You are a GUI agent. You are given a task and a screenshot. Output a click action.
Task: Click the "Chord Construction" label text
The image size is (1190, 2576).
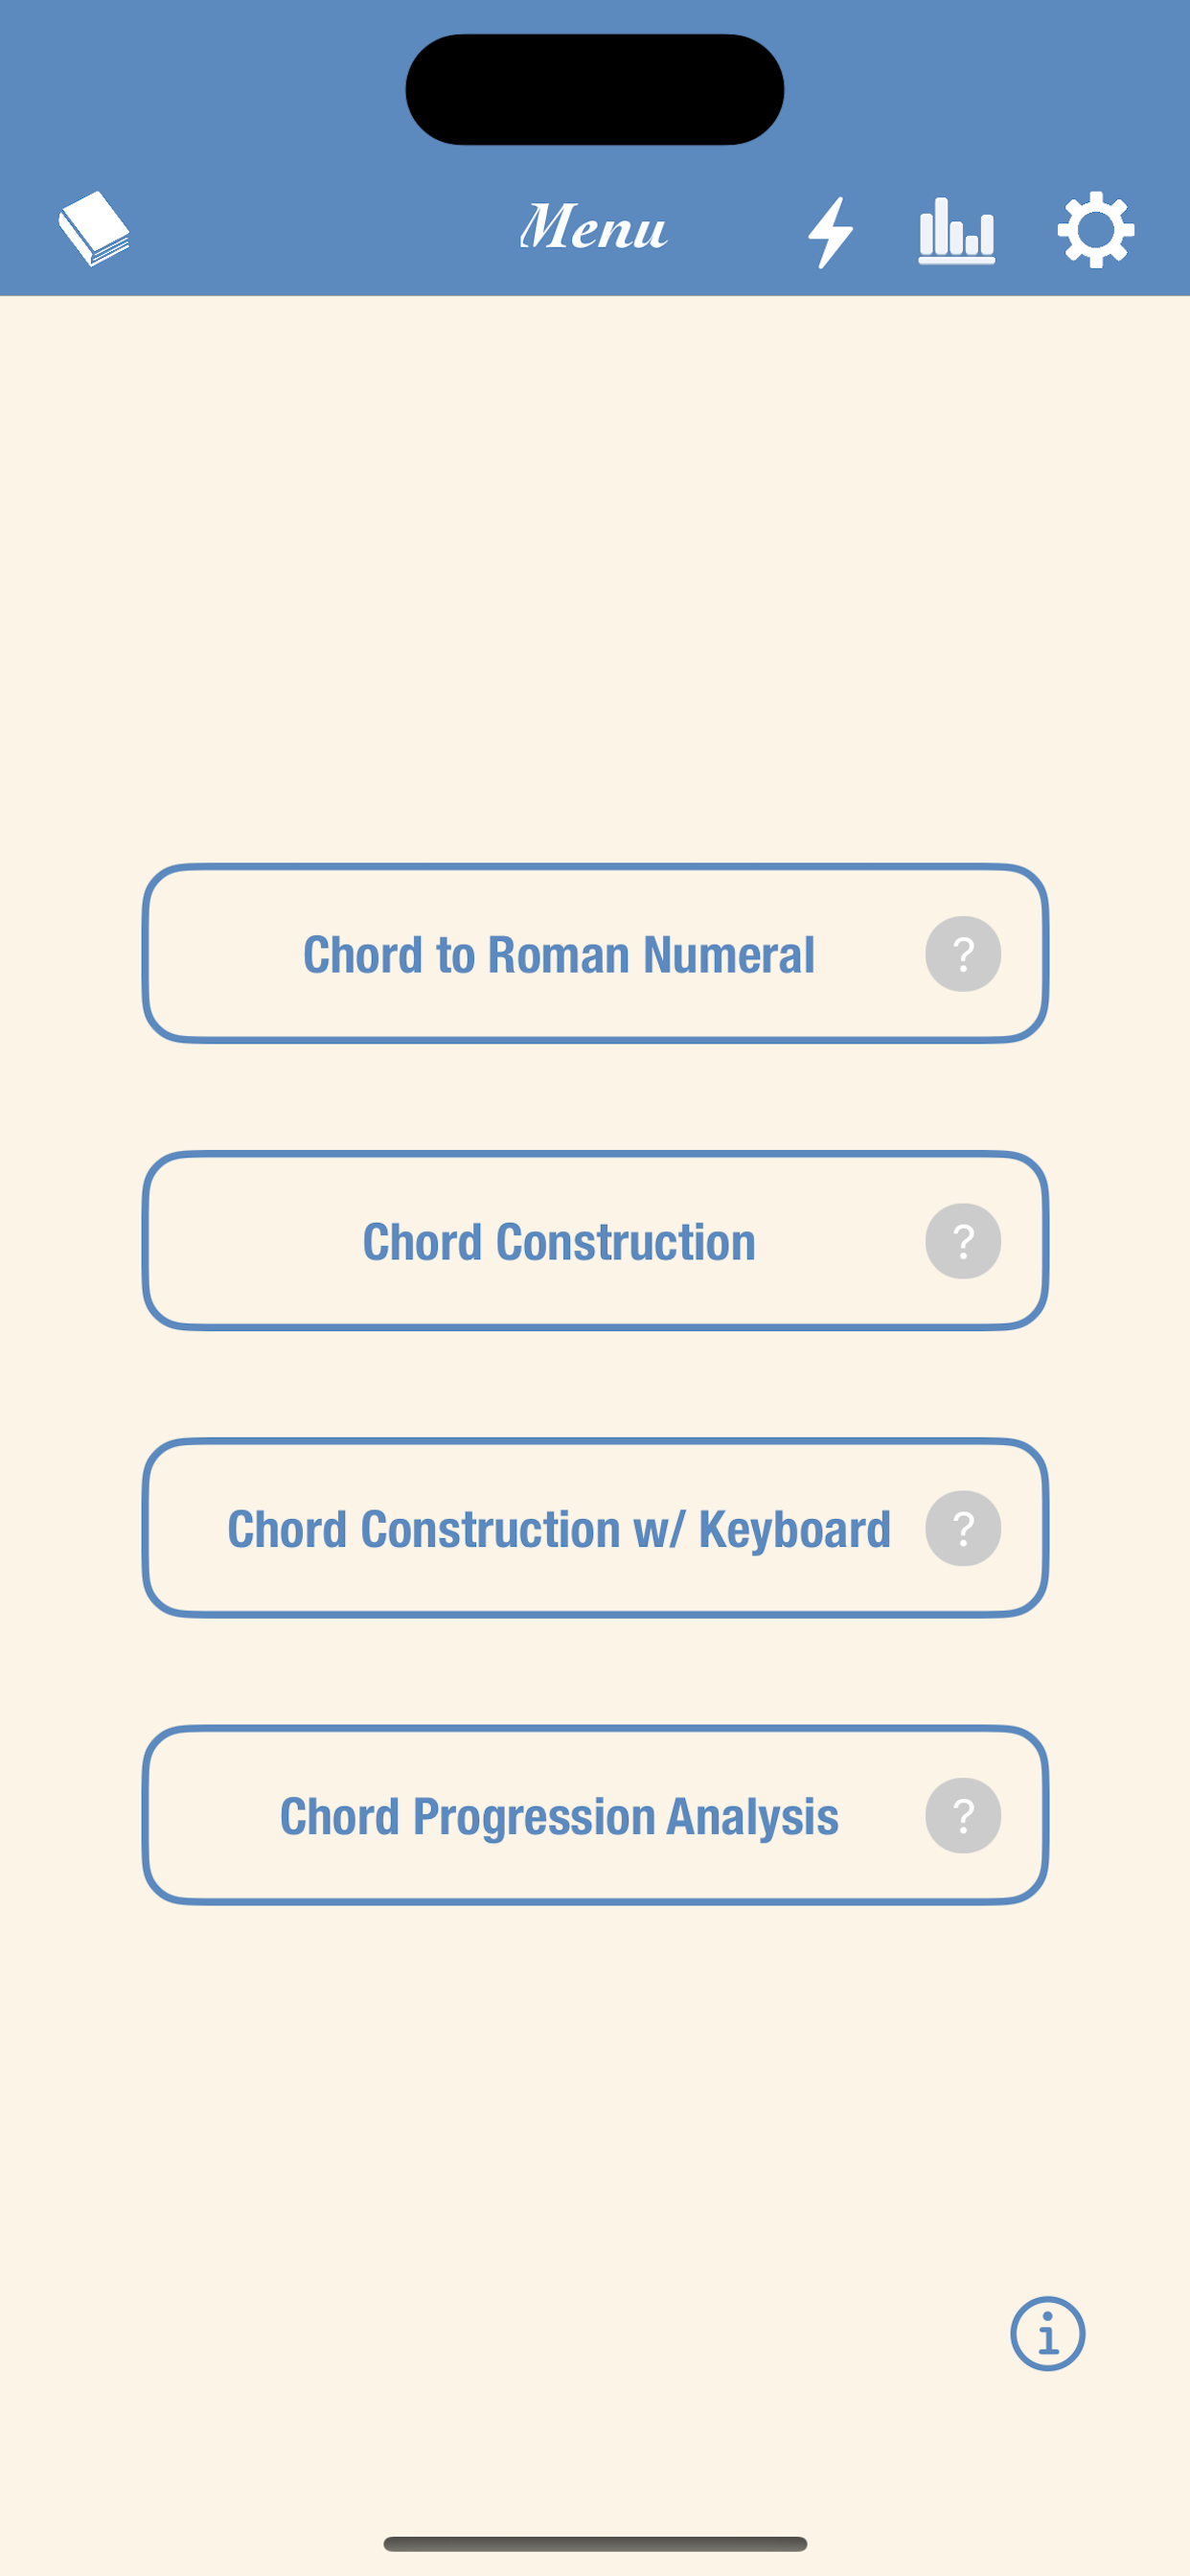point(559,1242)
